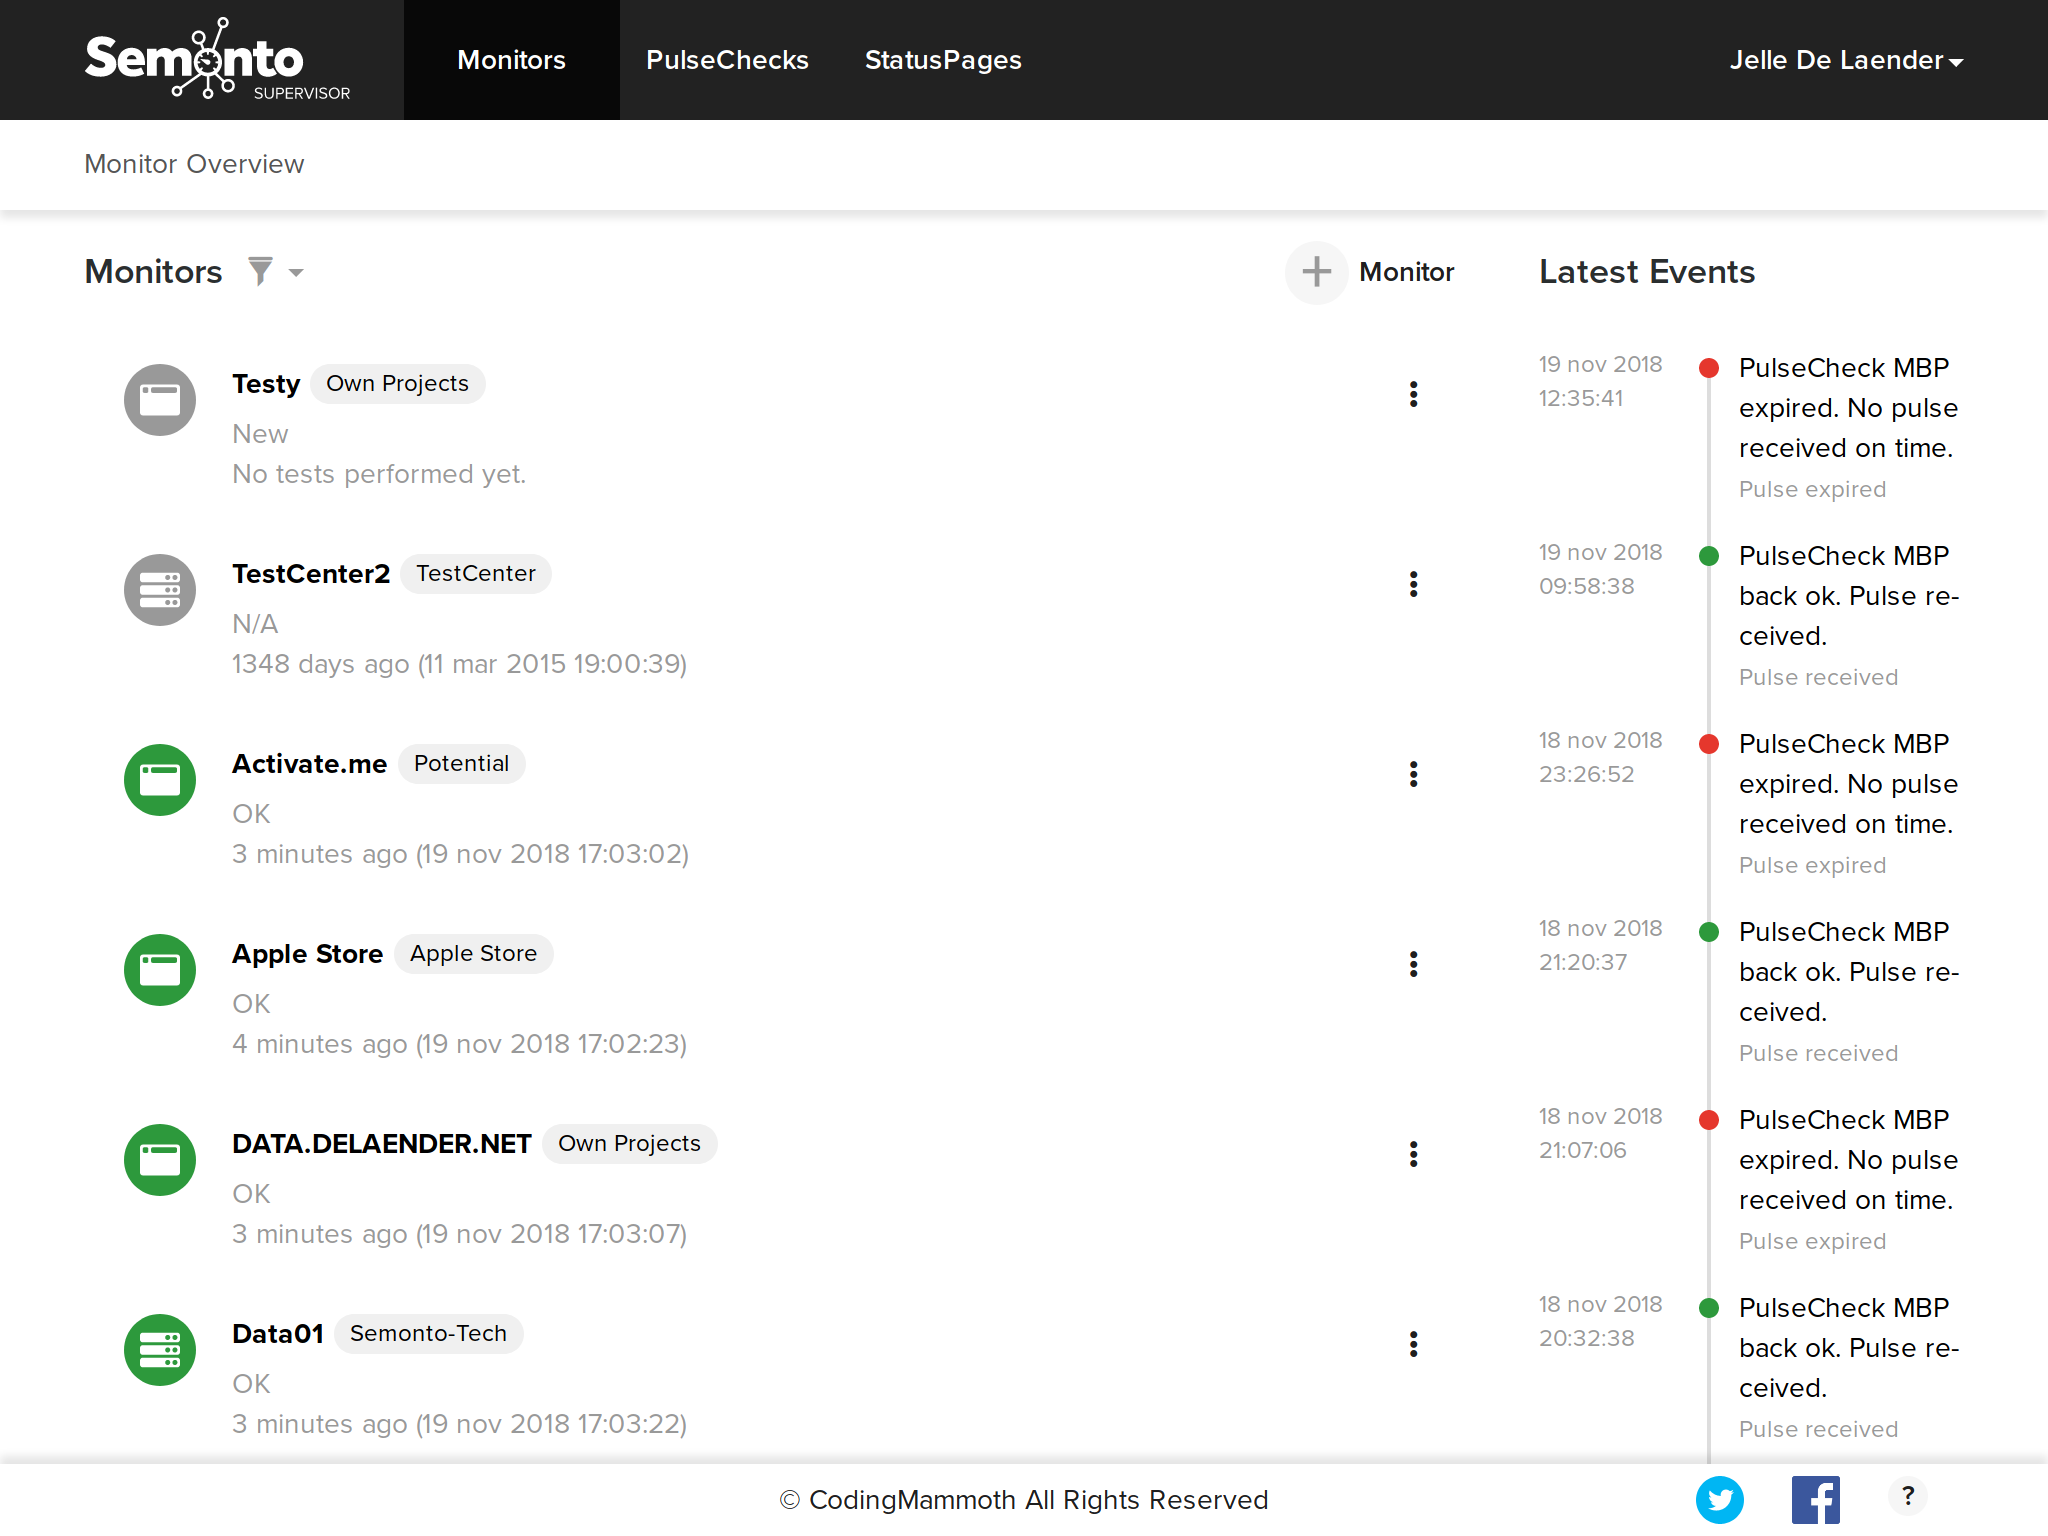This screenshot has height=1536, width=2048.
Task: Click the Monitor Overview breadcrumb
Action: pyautogui.click(x=194, y=164)
